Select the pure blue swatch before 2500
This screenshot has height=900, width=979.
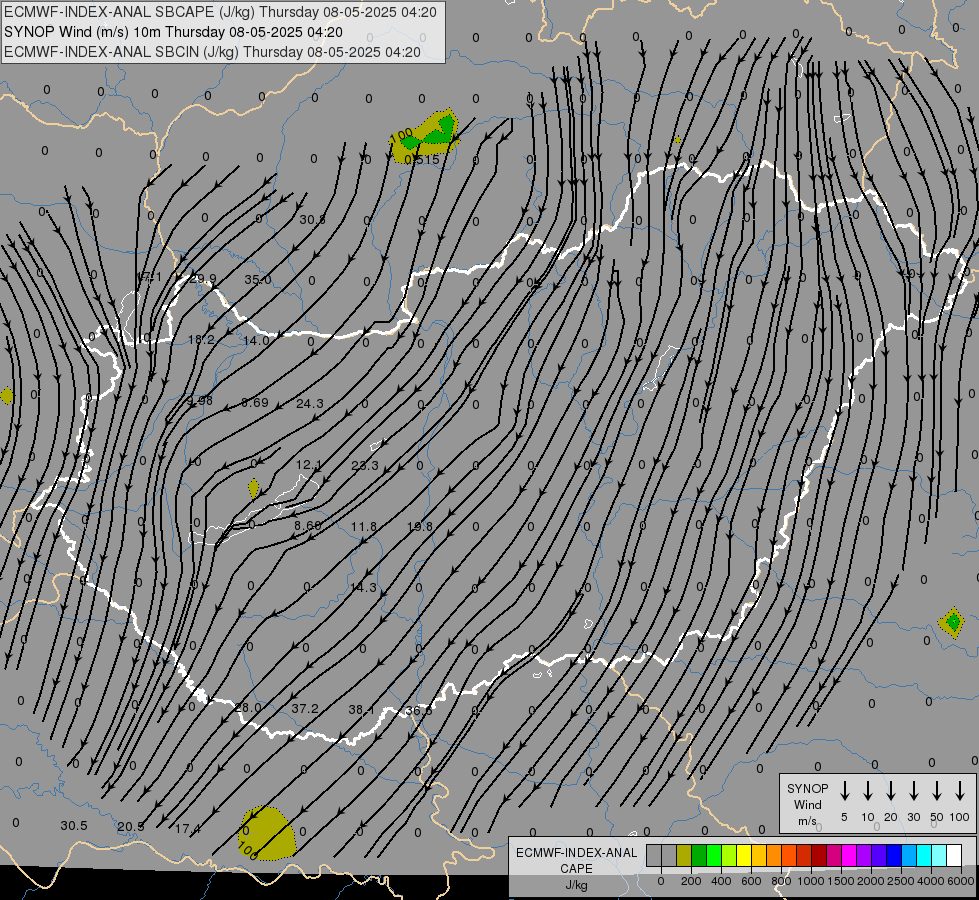point(893,855)
